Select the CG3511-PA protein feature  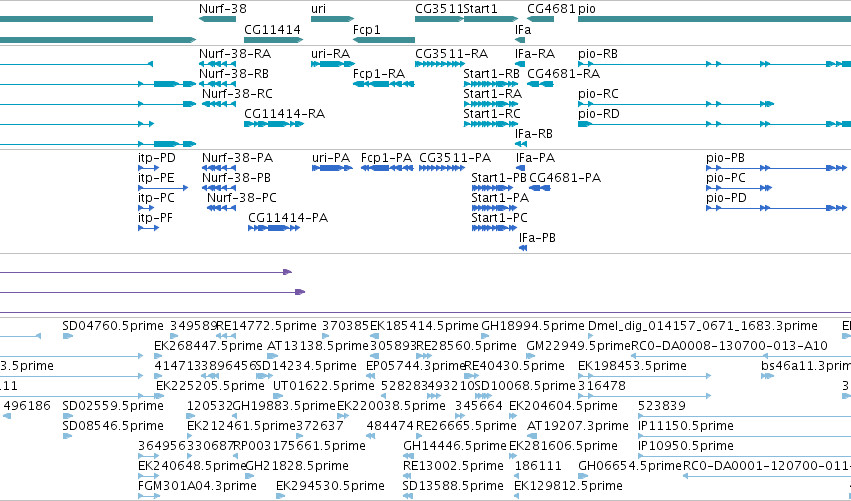tap(442, 168)
